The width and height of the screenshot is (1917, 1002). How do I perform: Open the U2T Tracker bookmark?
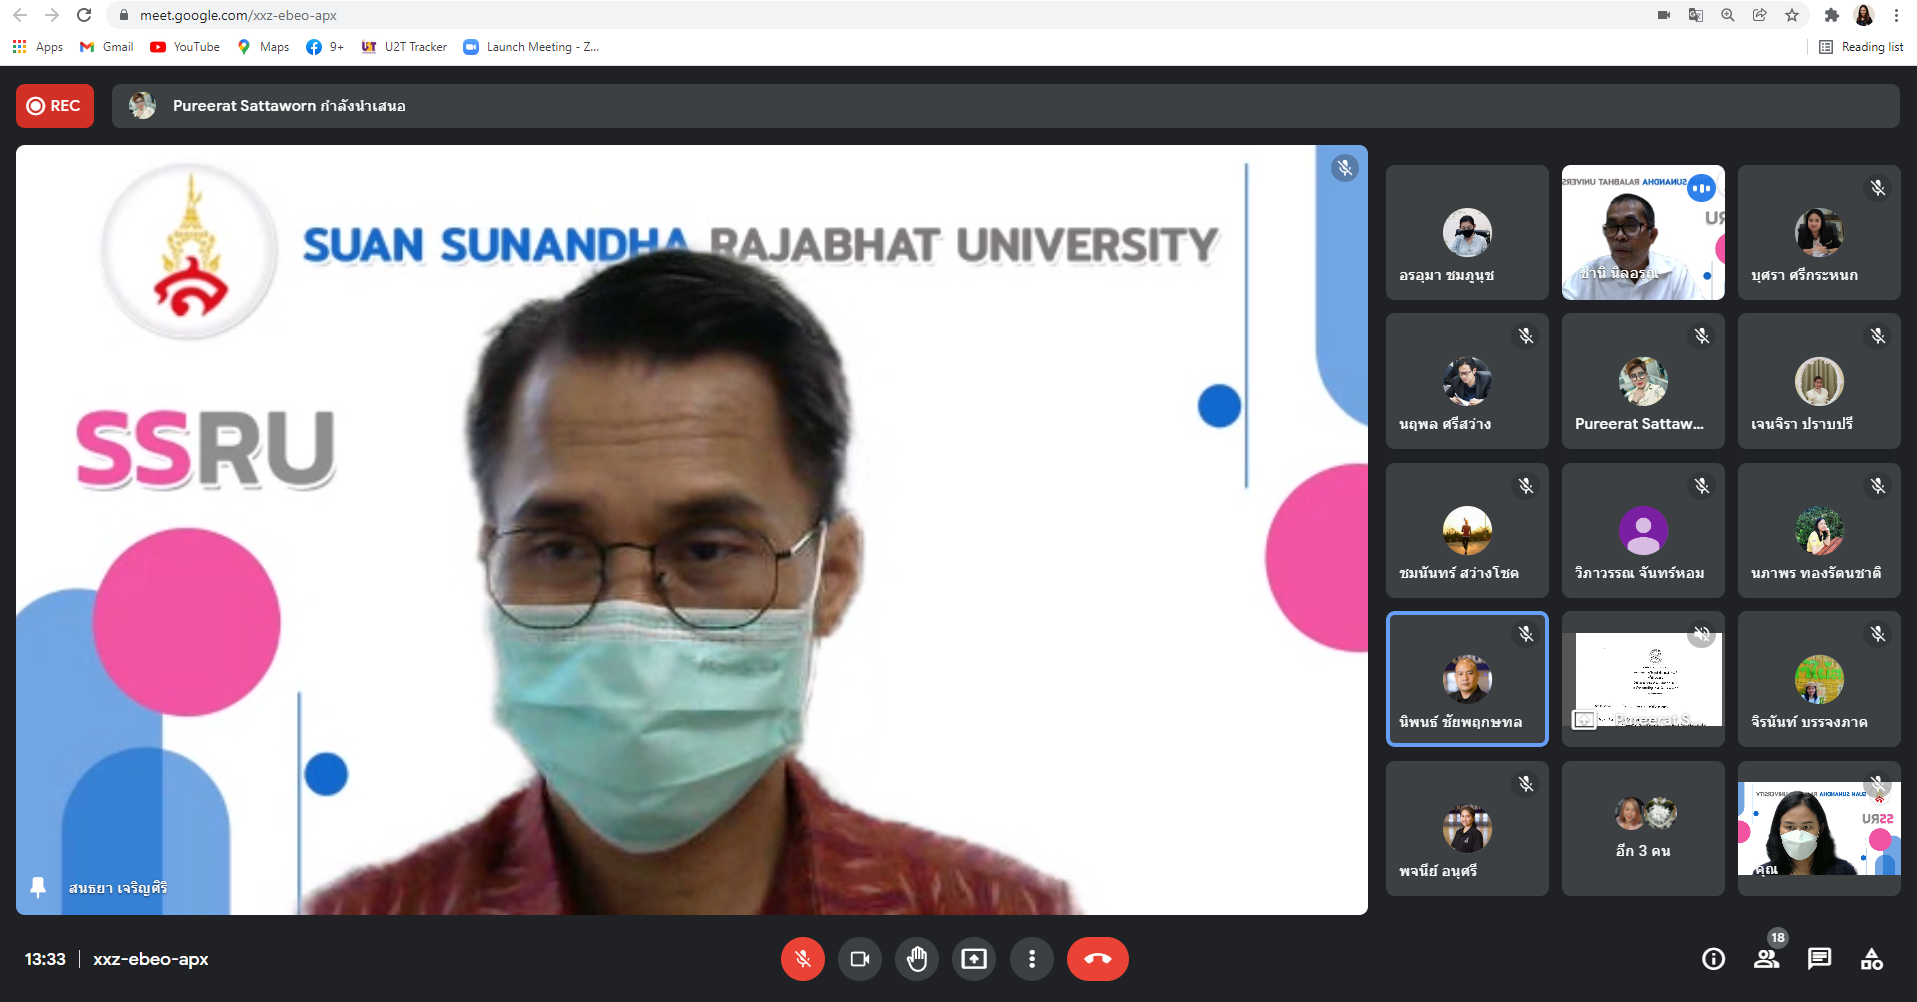[405, 47]
